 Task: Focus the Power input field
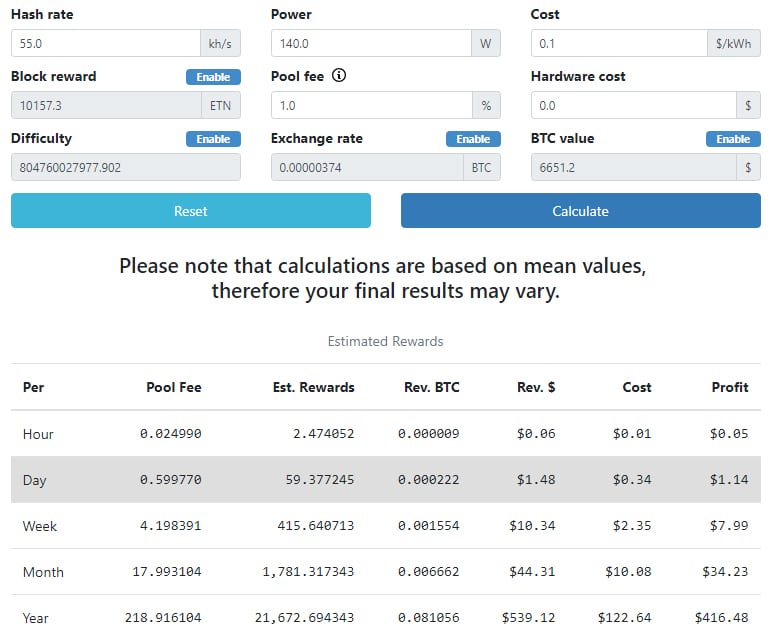coord(370,43)
